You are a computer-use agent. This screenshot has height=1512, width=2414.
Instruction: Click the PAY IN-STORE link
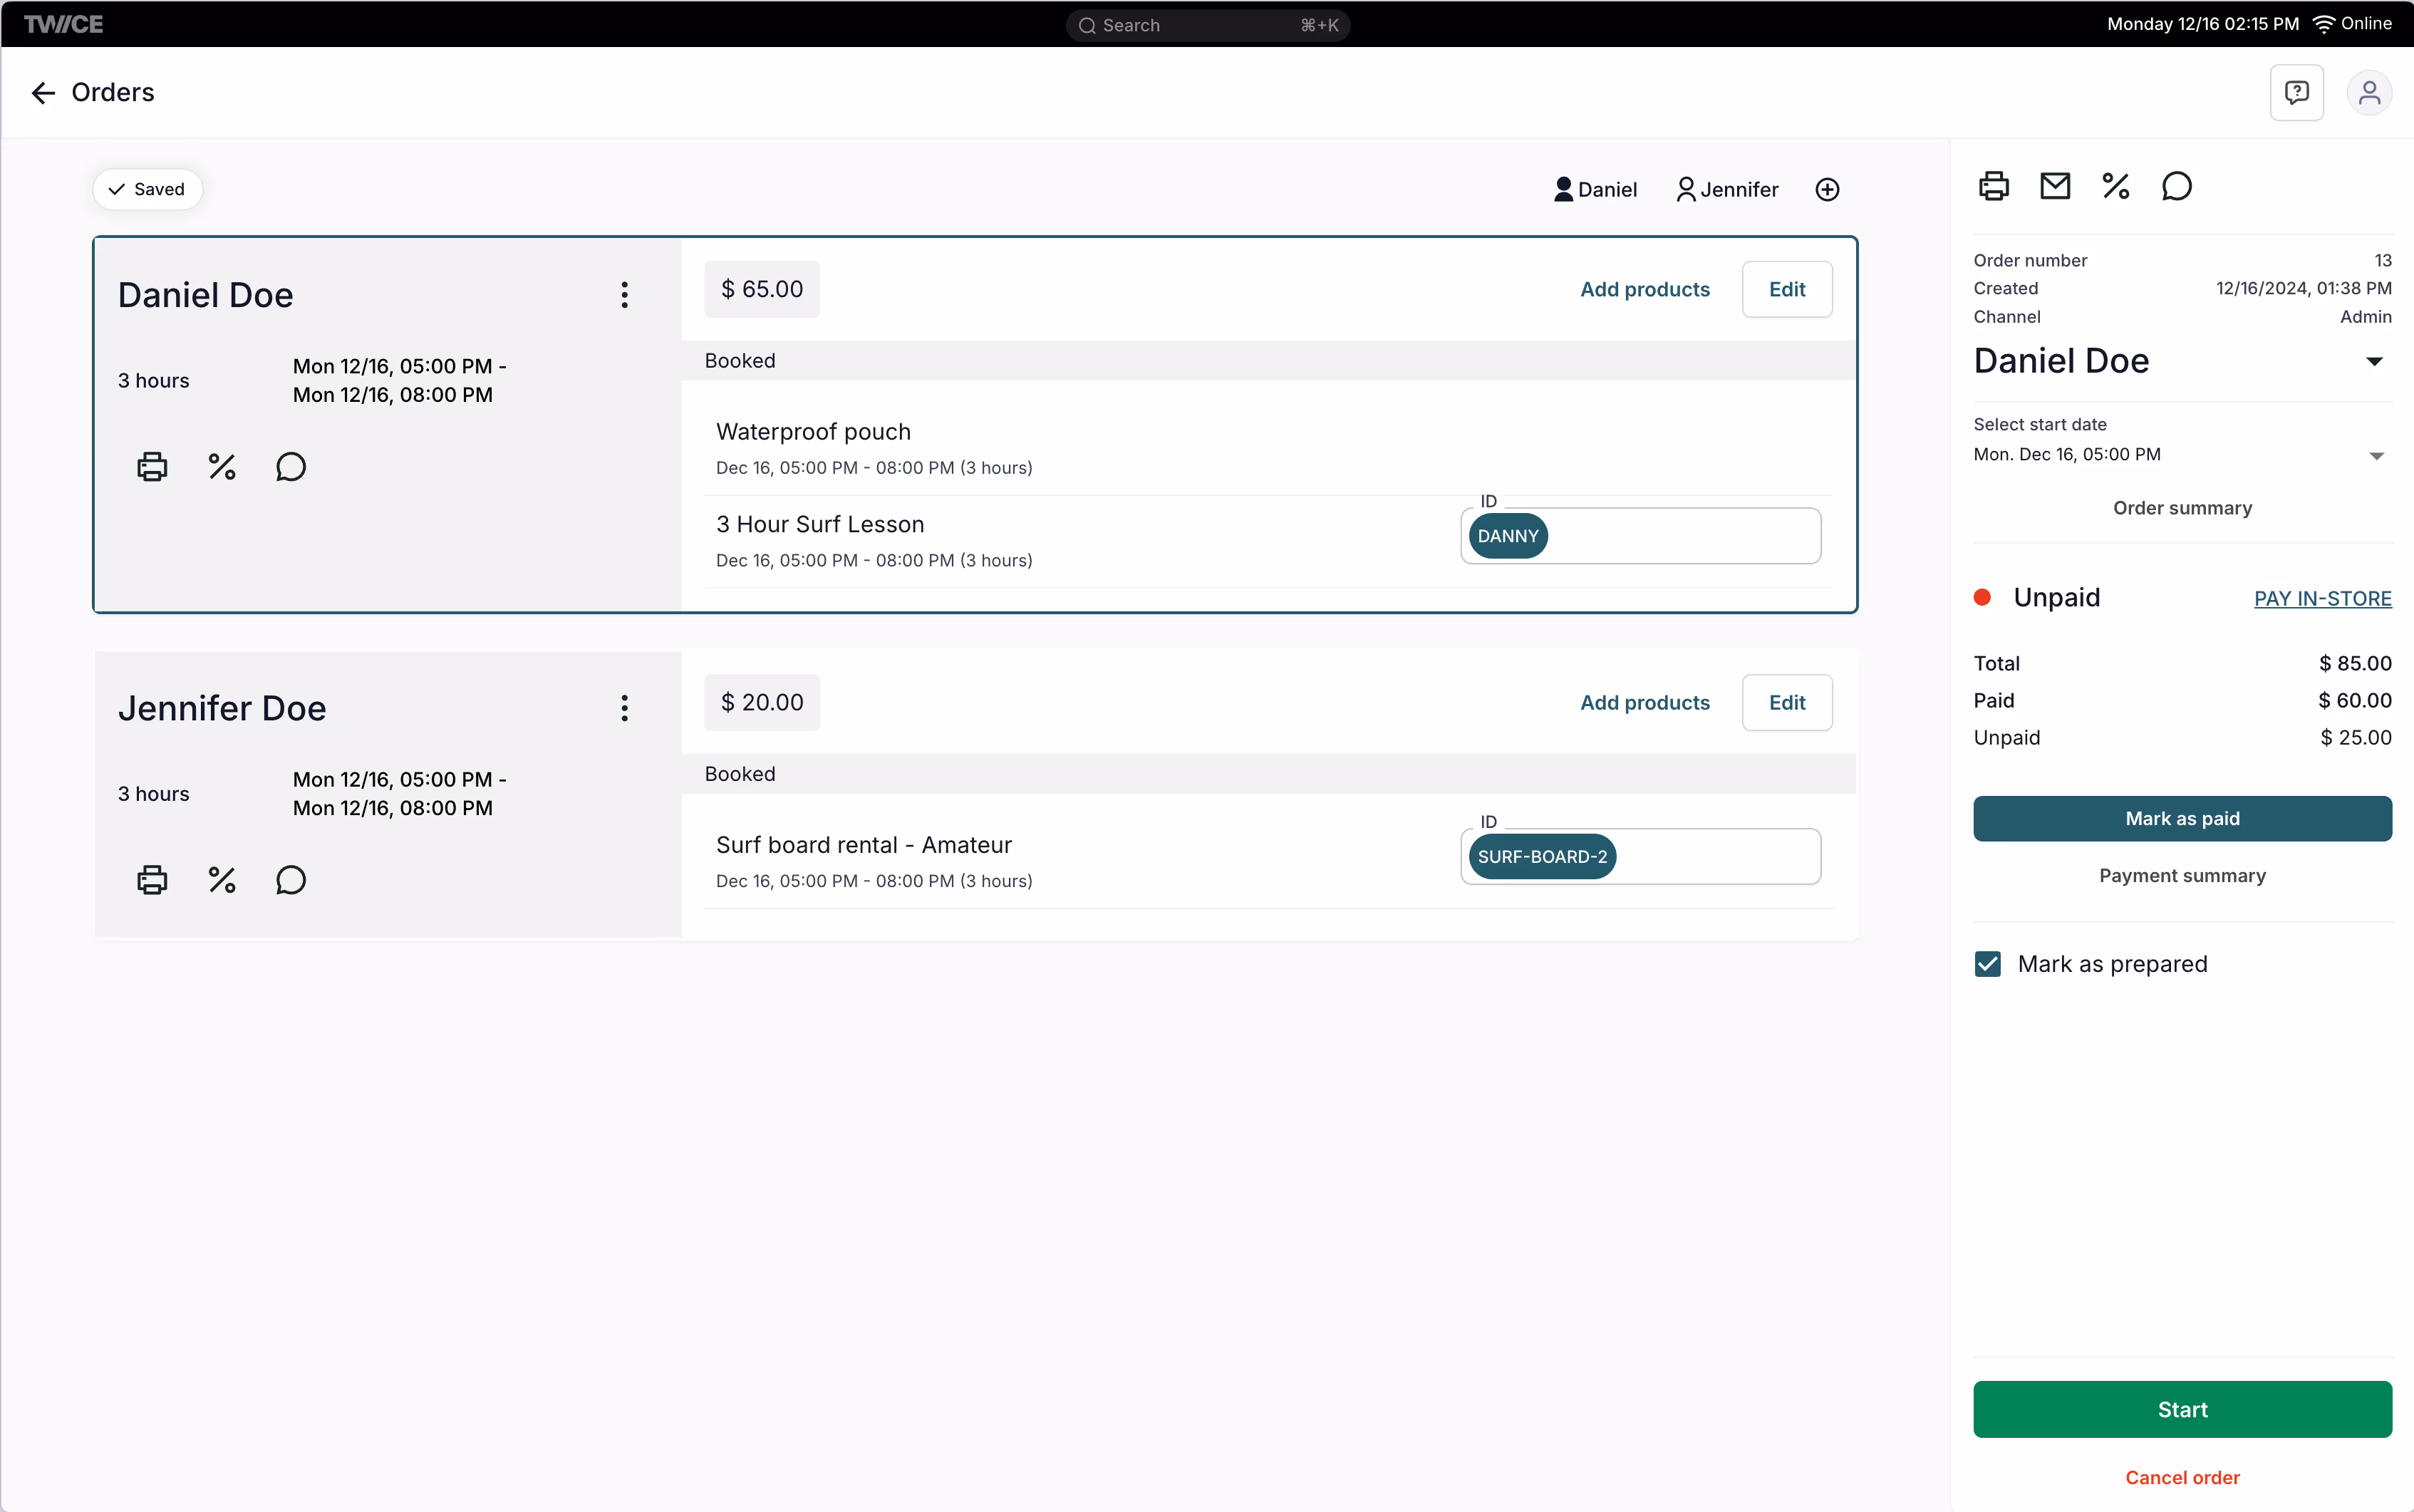[x=2322, y=598]
